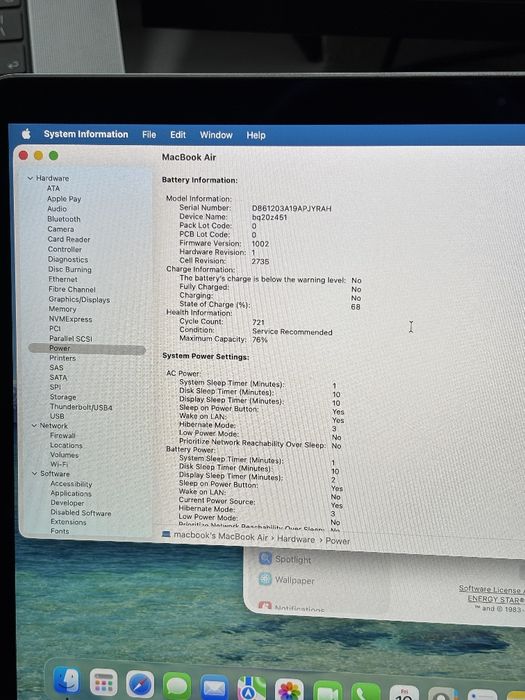Viewport: 525px width, 700px height.
Task: Open the File menu
Action: pyautogui.click(x=149, y=135)
